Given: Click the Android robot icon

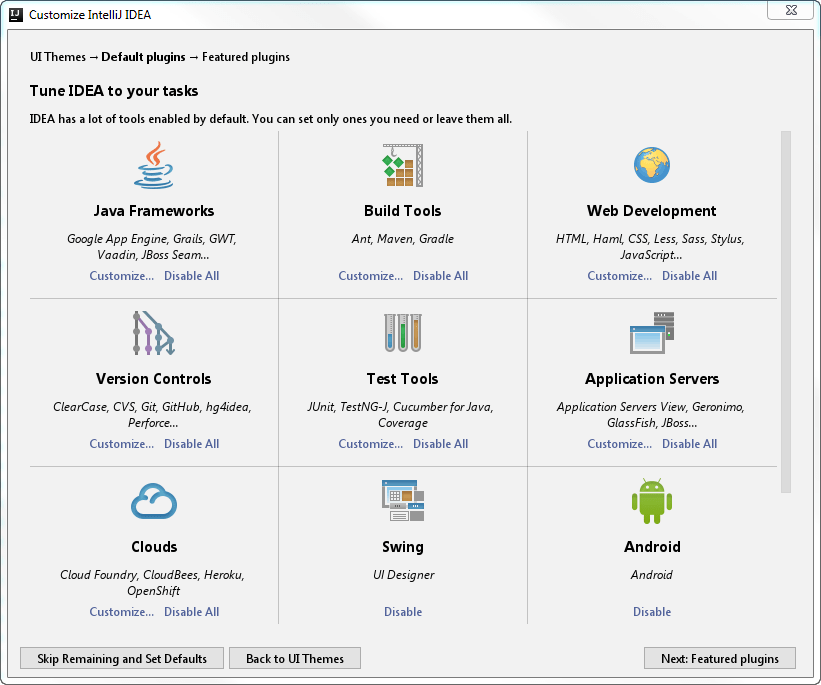Looking at the screenshot, I should (651, 501).
